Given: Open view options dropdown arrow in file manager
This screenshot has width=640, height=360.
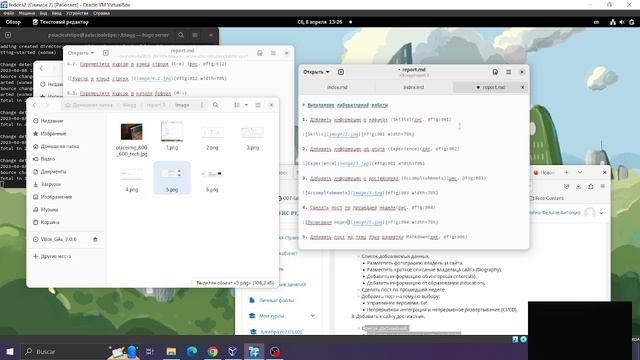Looking at the screenshot, I should click(246, 105).
